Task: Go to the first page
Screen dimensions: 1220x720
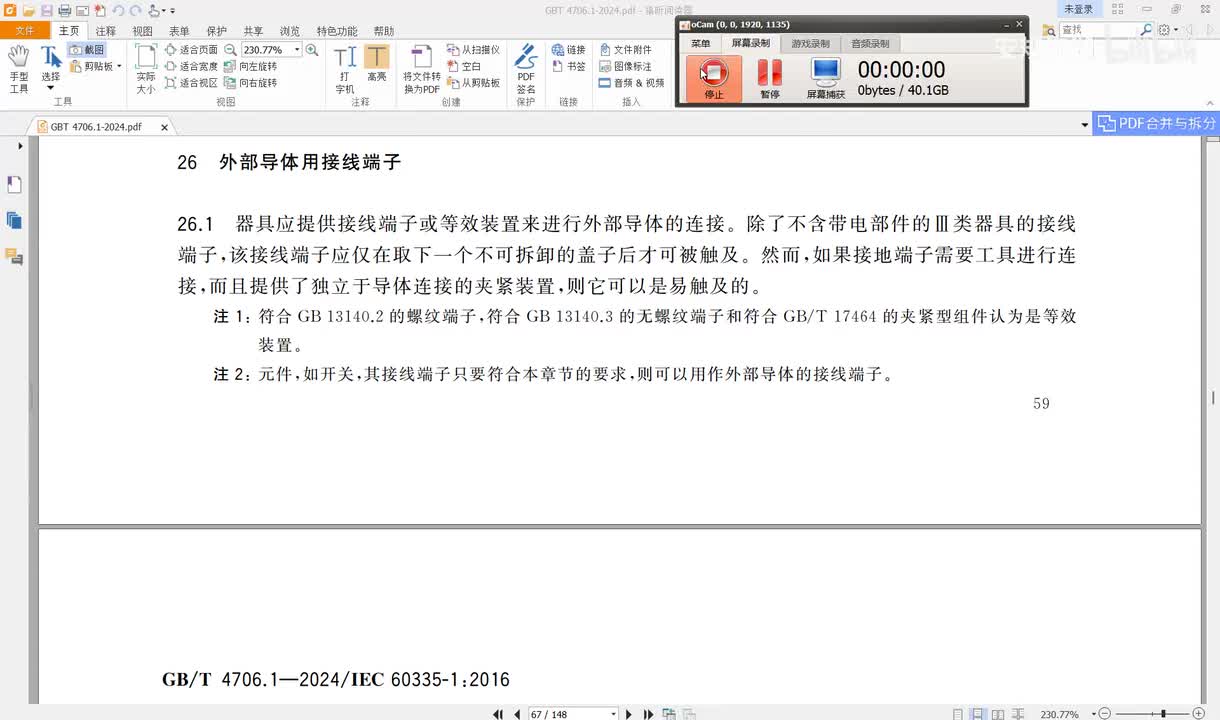Action: 498,714
